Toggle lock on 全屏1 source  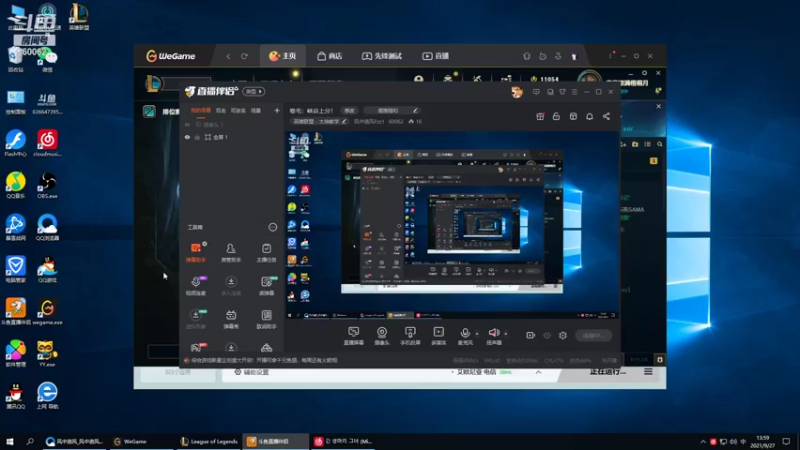tap(197, 137)
